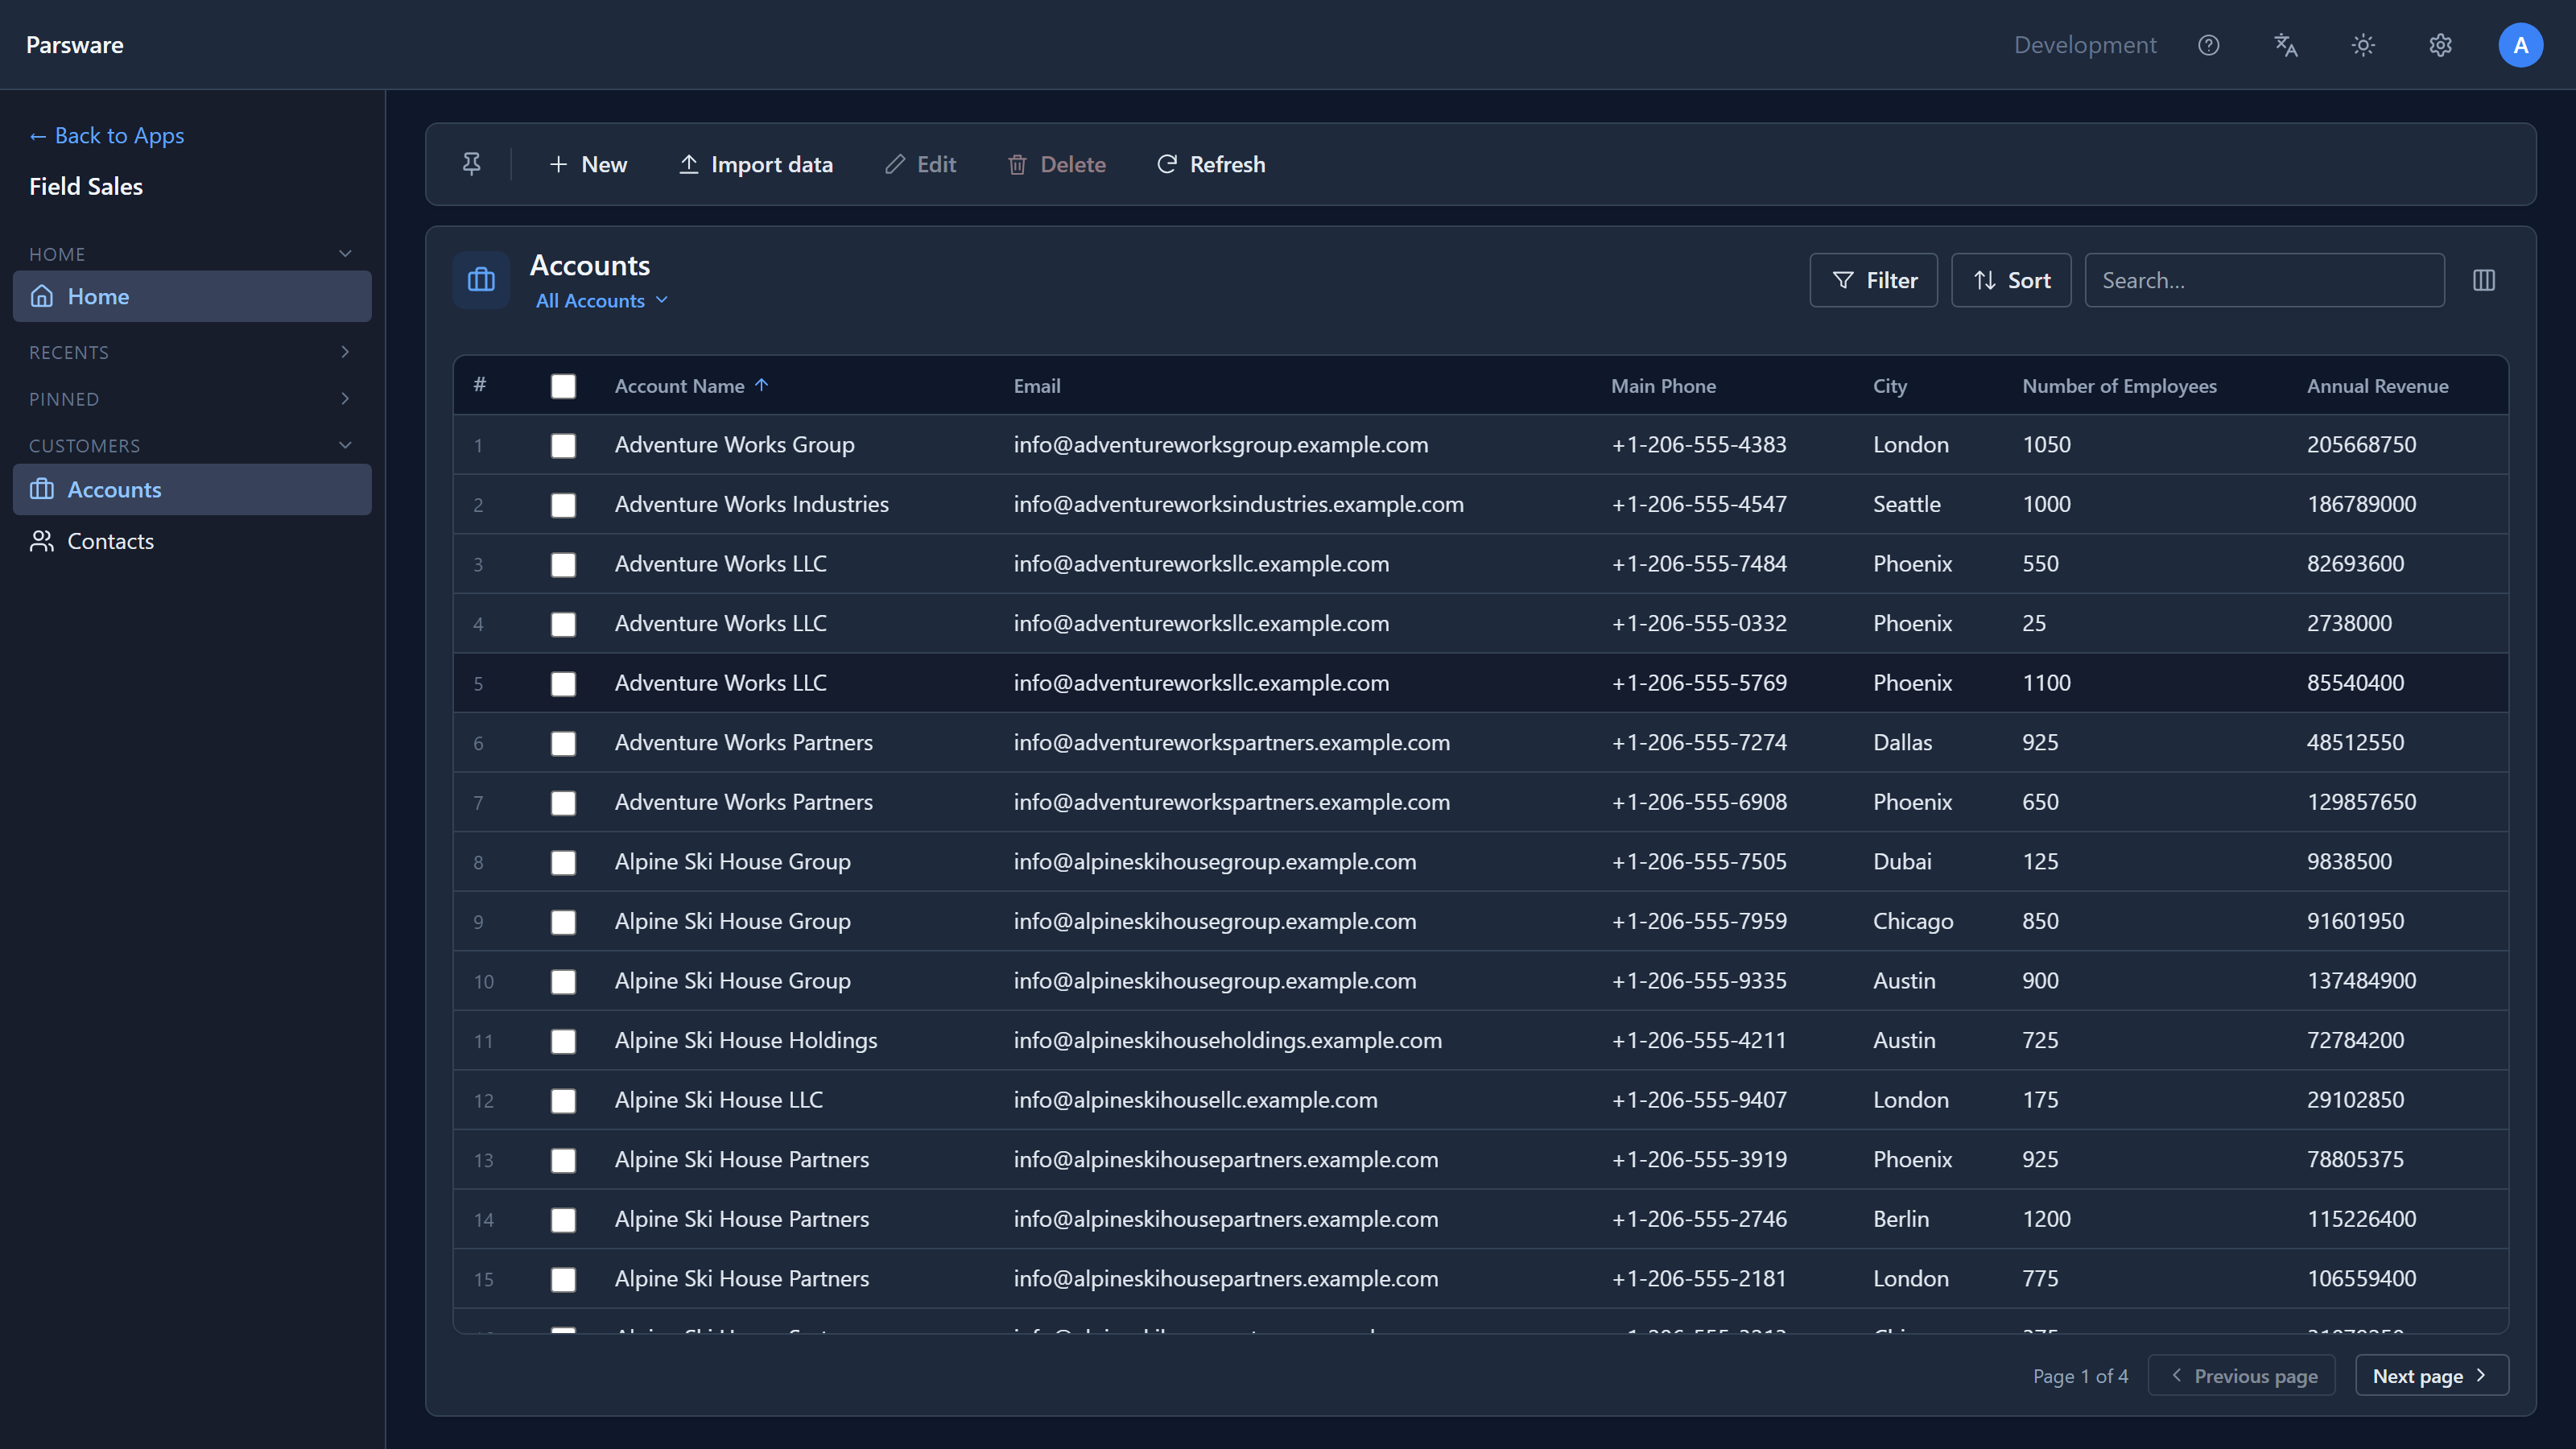Click Import data button
The image size is (2576, 1449).
(x=756, y=164)
